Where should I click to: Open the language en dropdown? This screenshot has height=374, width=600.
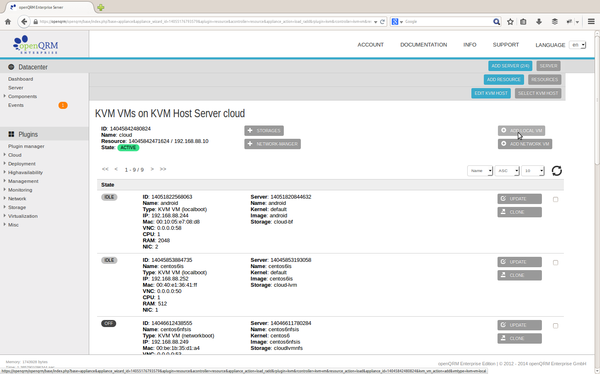[x=577, y=45]
